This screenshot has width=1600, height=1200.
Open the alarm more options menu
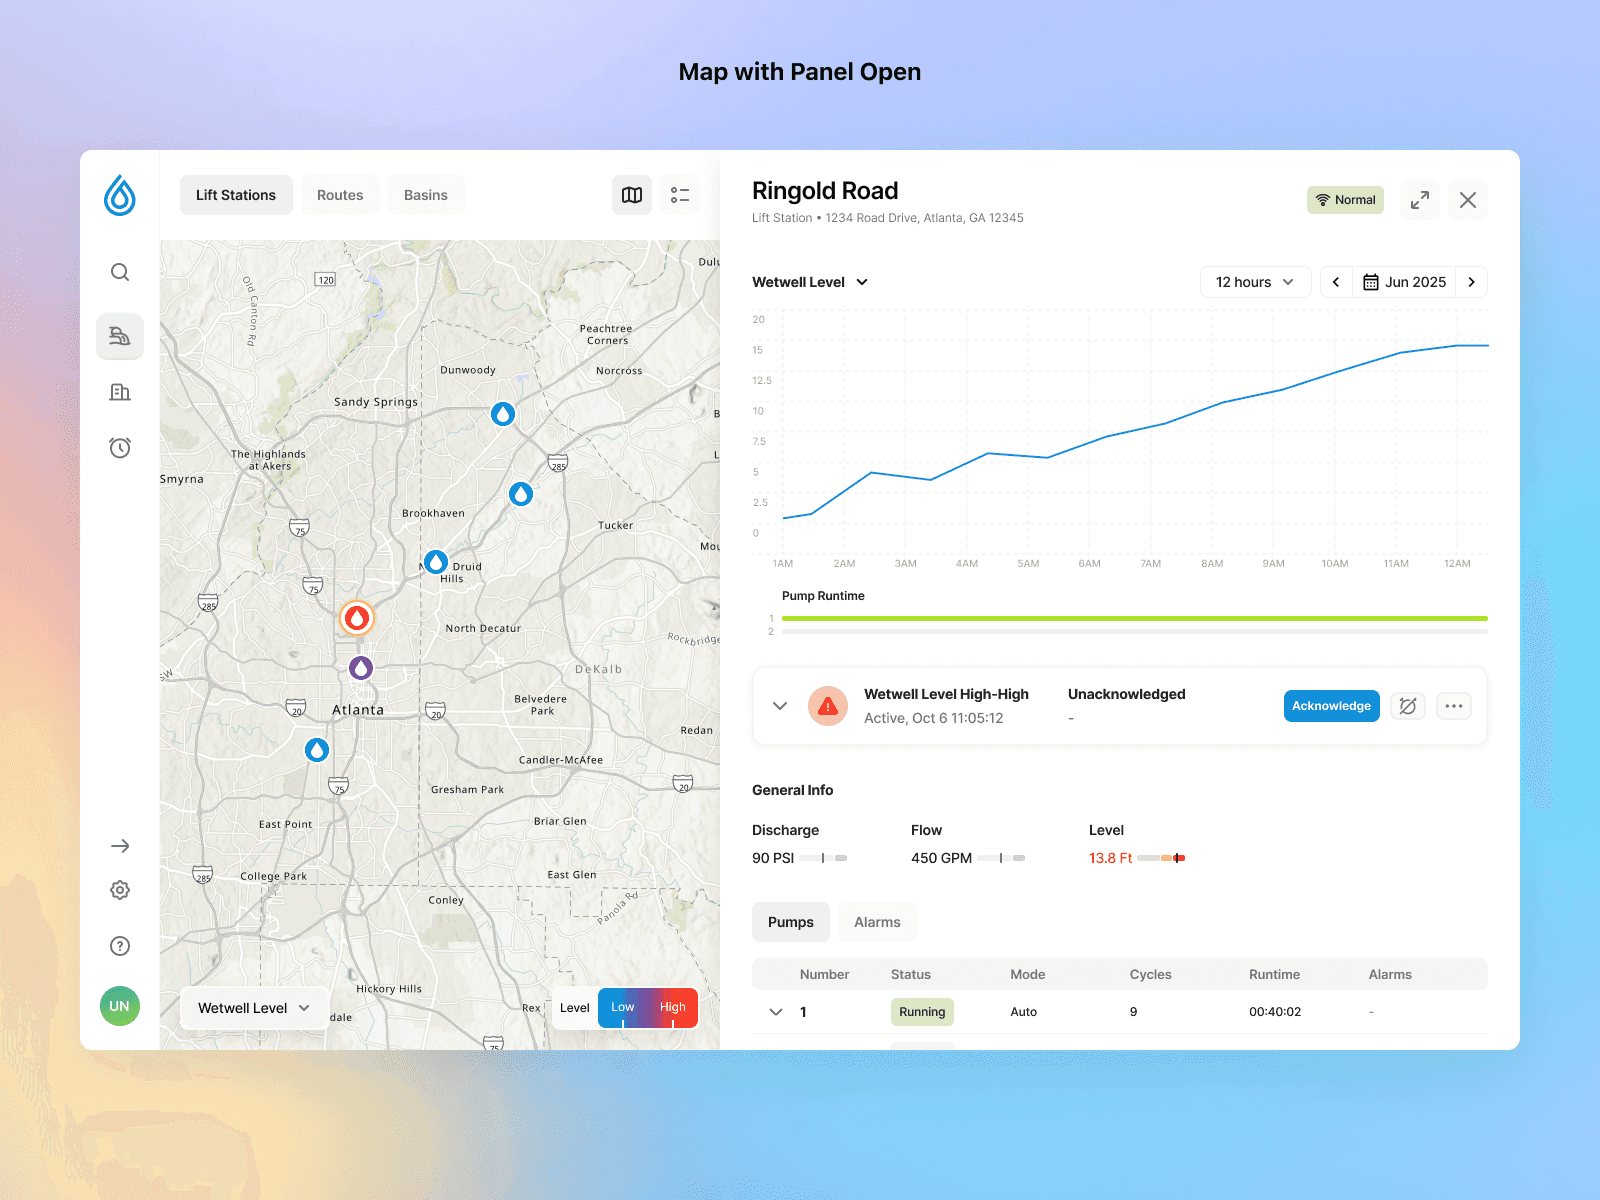(1454, 706)
